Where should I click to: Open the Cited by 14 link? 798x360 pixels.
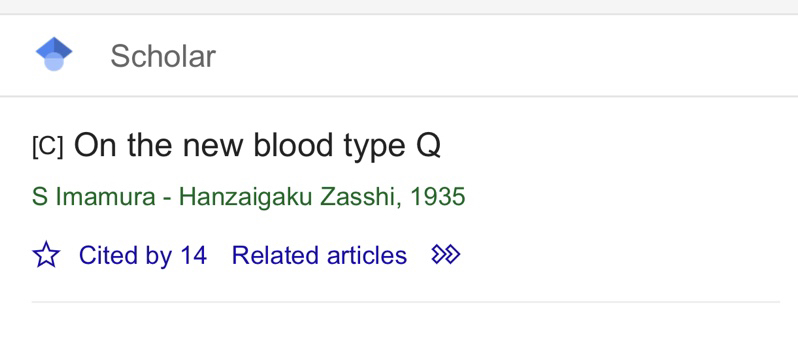pos(142,255)
